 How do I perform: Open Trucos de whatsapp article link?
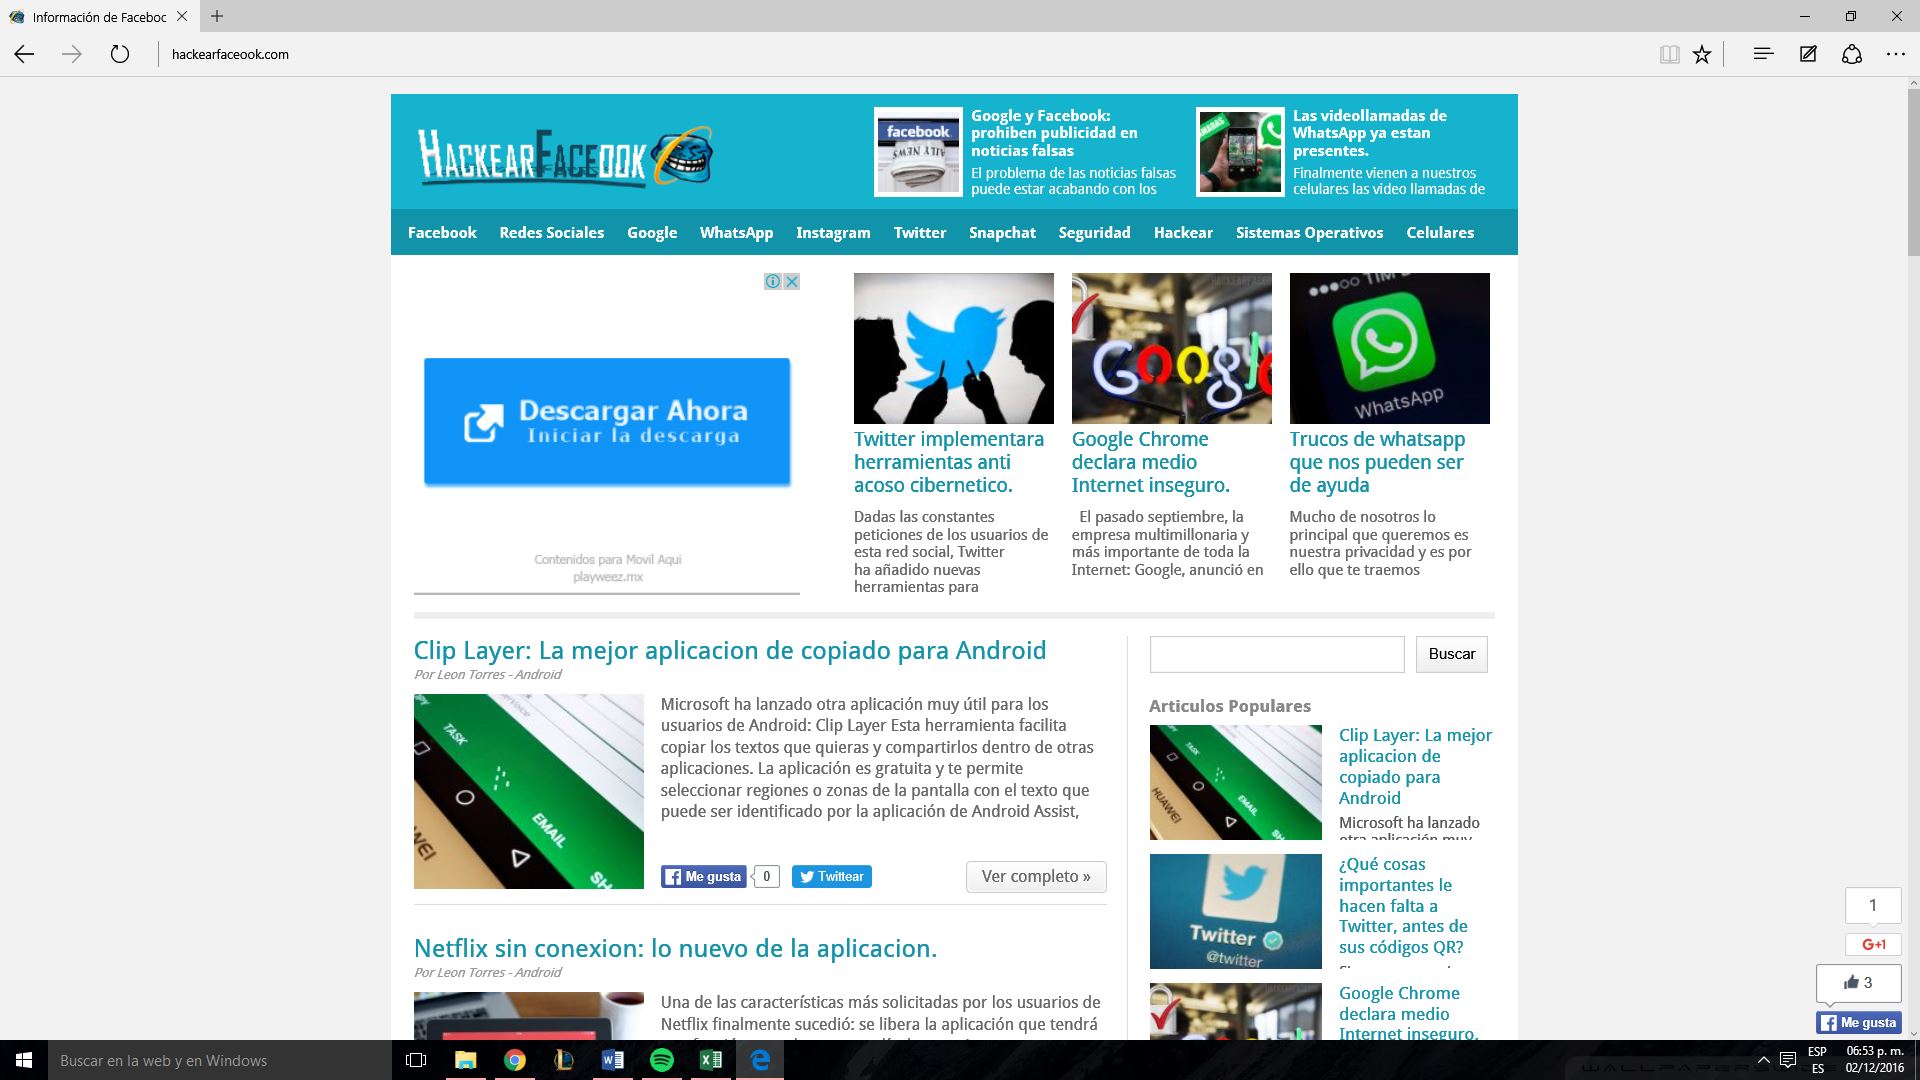pos(1377,462)
